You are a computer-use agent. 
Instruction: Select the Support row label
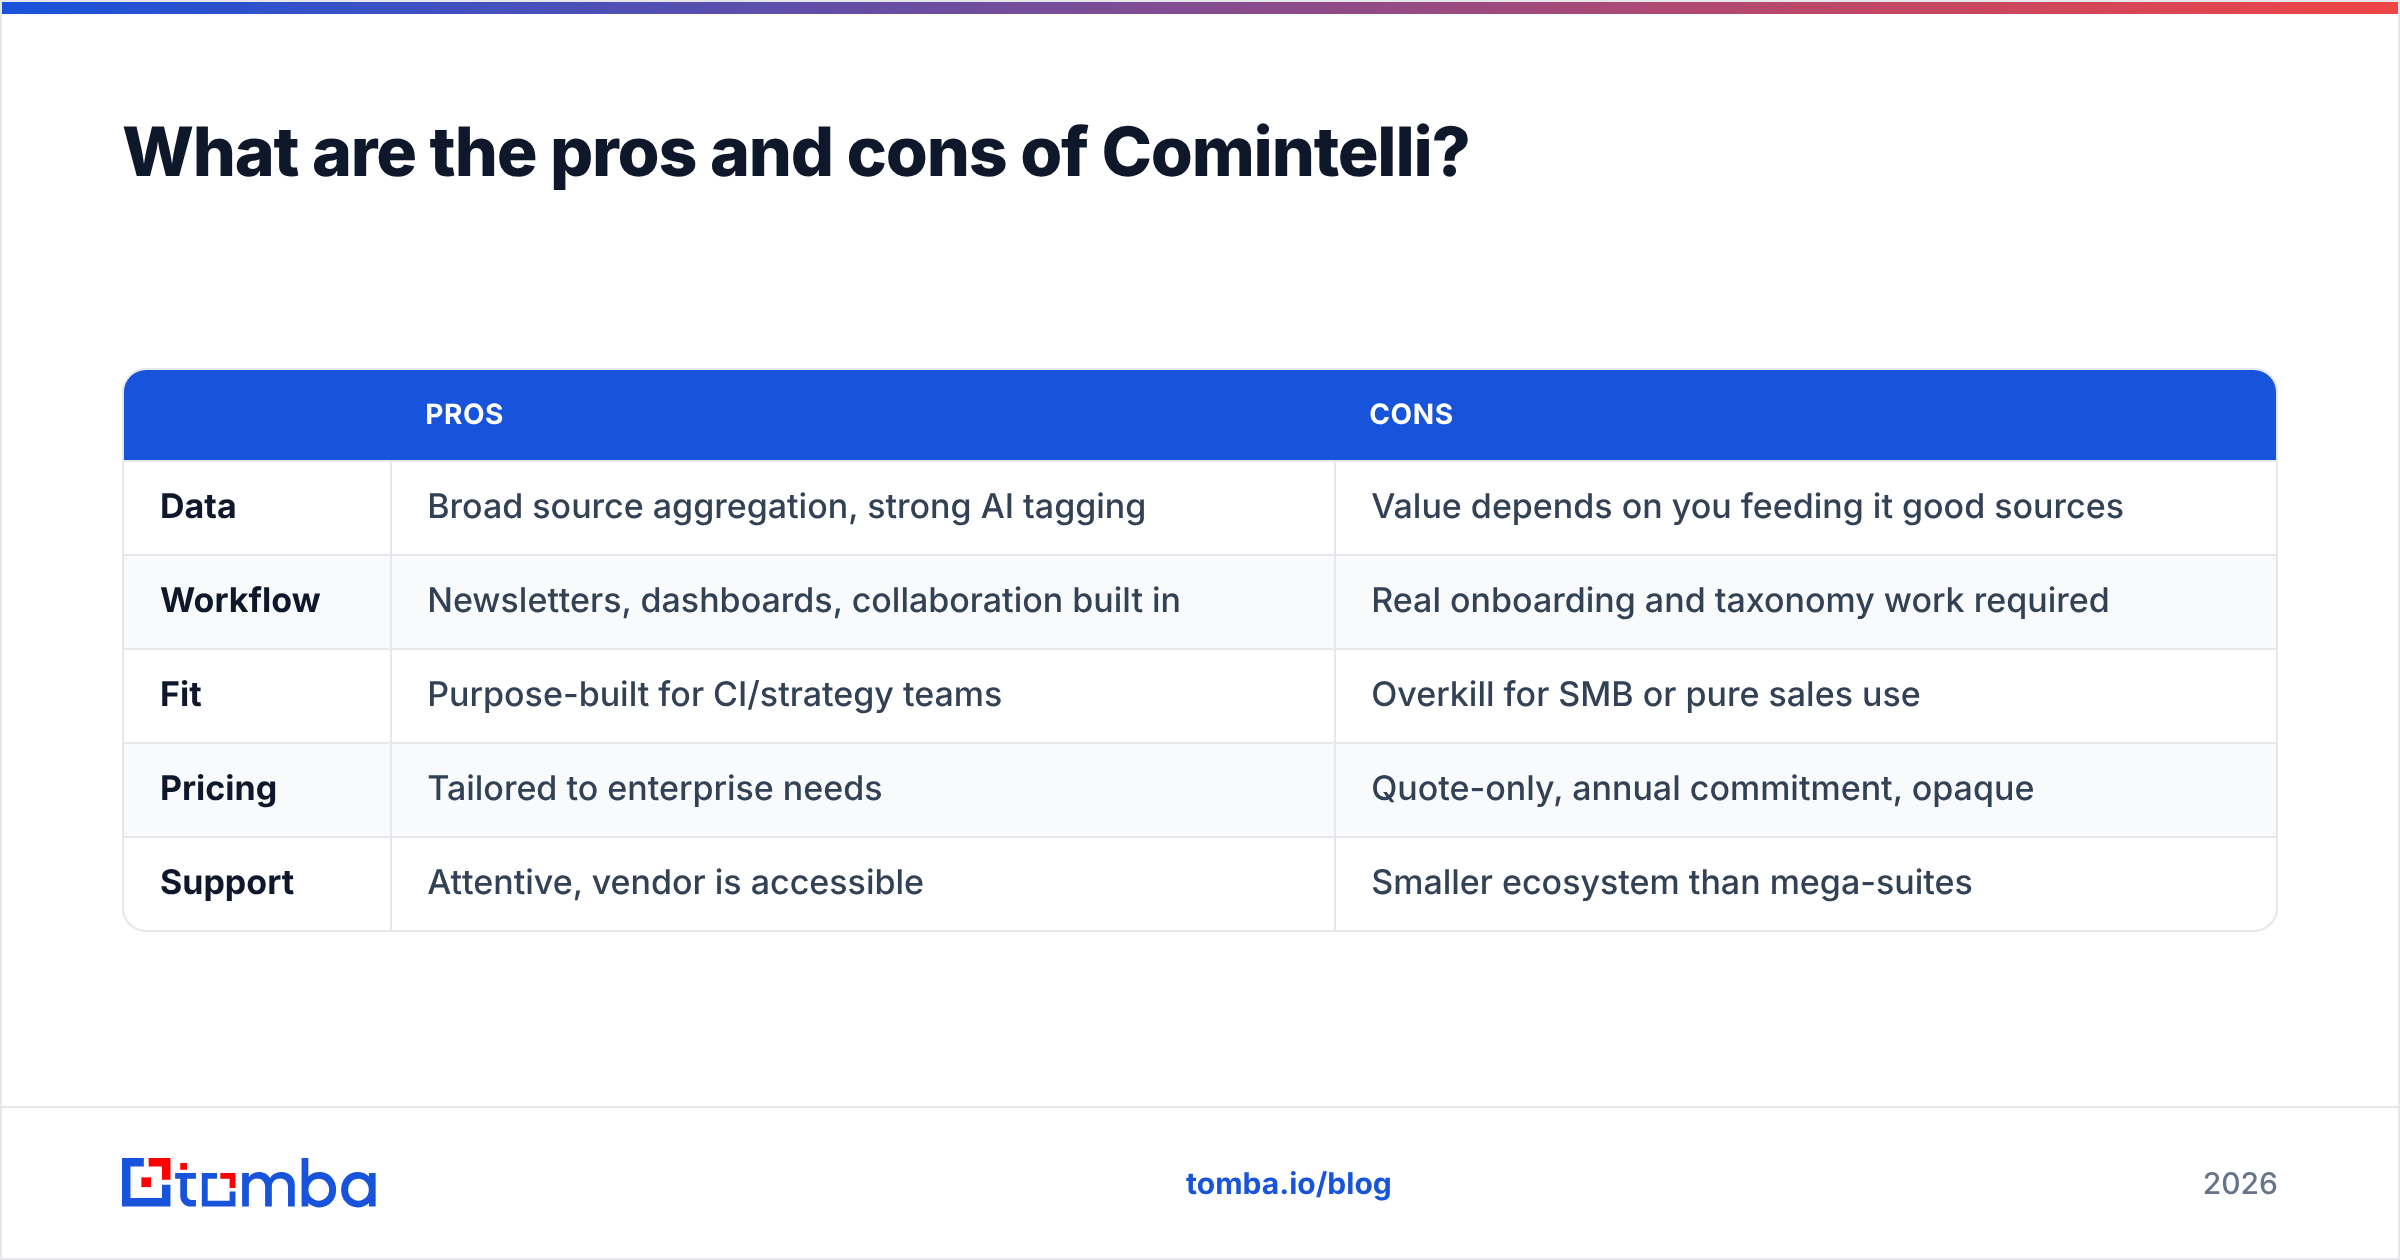coord(227,883)
